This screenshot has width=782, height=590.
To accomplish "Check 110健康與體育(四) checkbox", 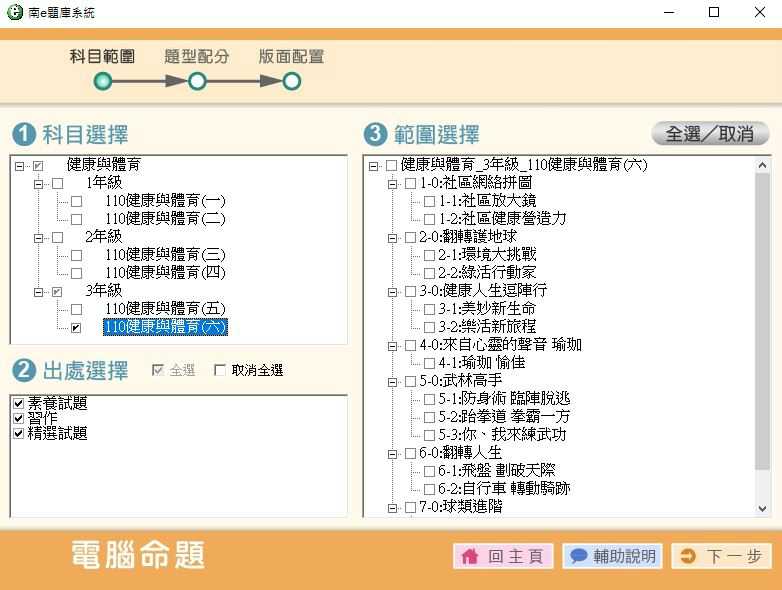I will tap(76, 273).
